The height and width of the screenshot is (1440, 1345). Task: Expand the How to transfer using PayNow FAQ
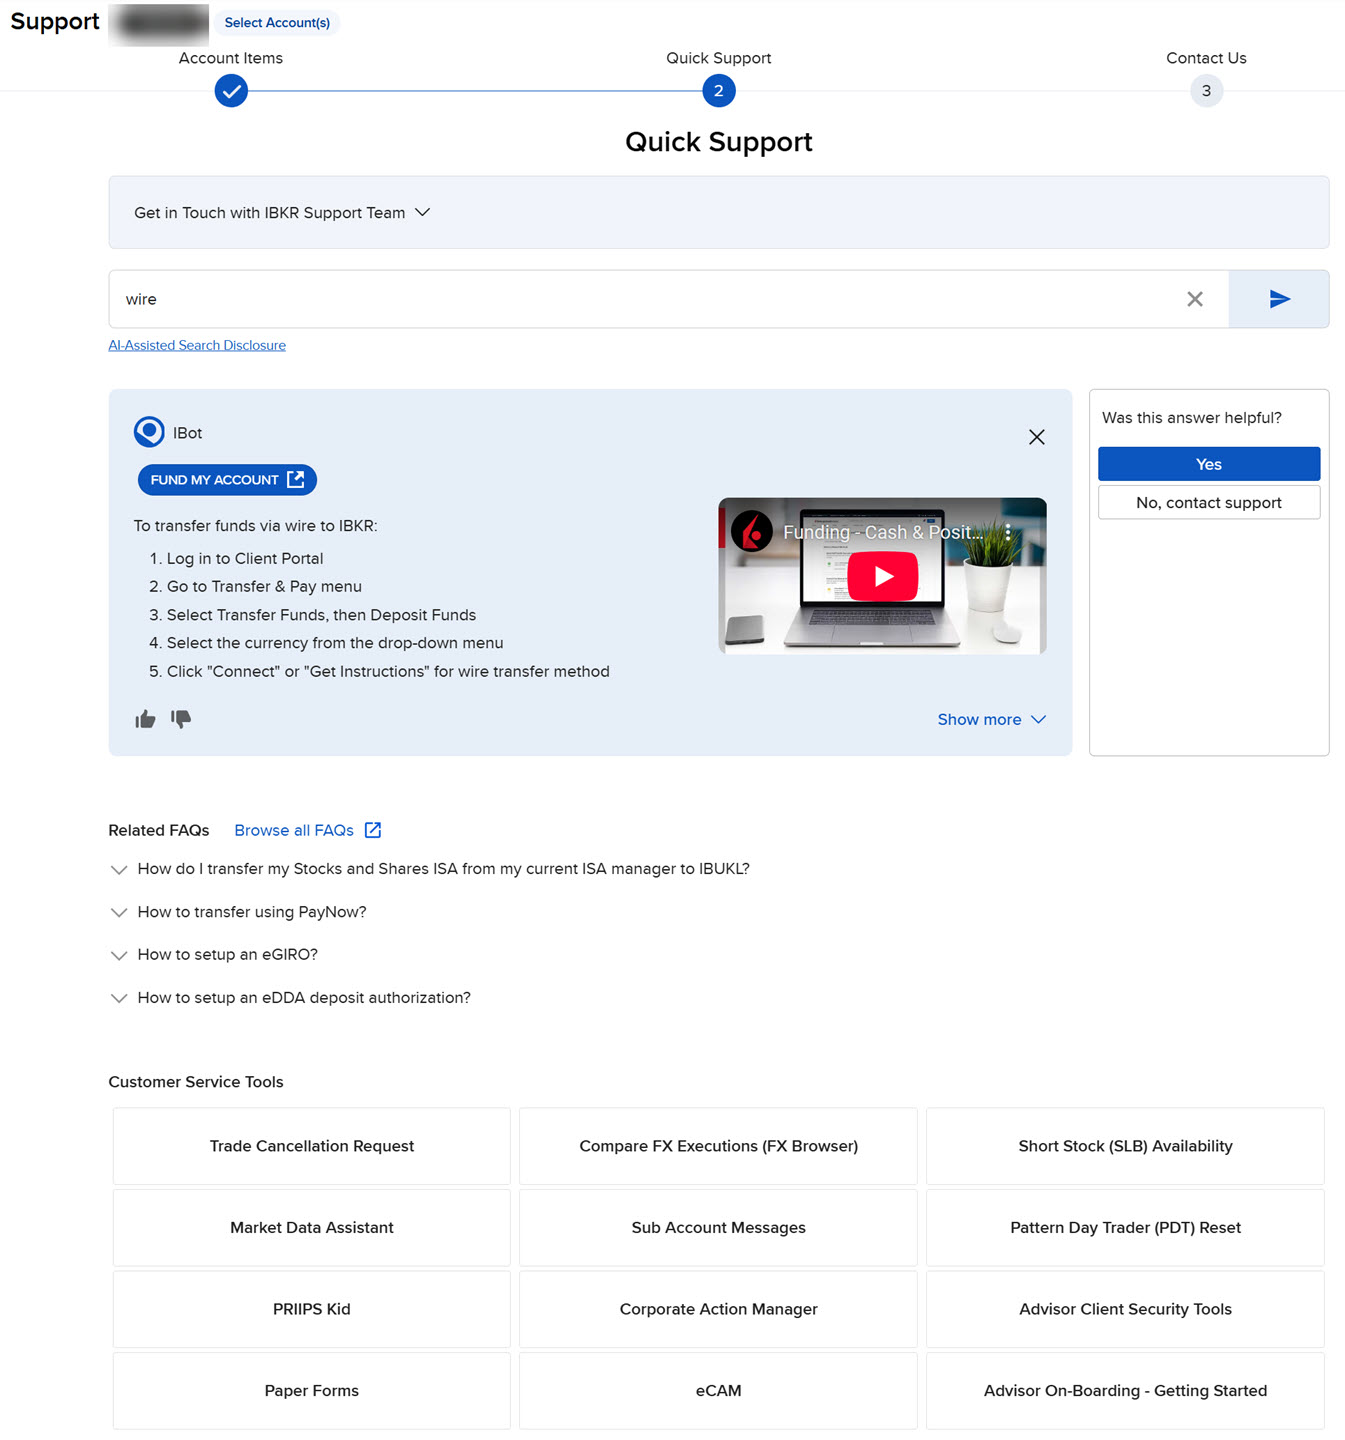[251, 912]
